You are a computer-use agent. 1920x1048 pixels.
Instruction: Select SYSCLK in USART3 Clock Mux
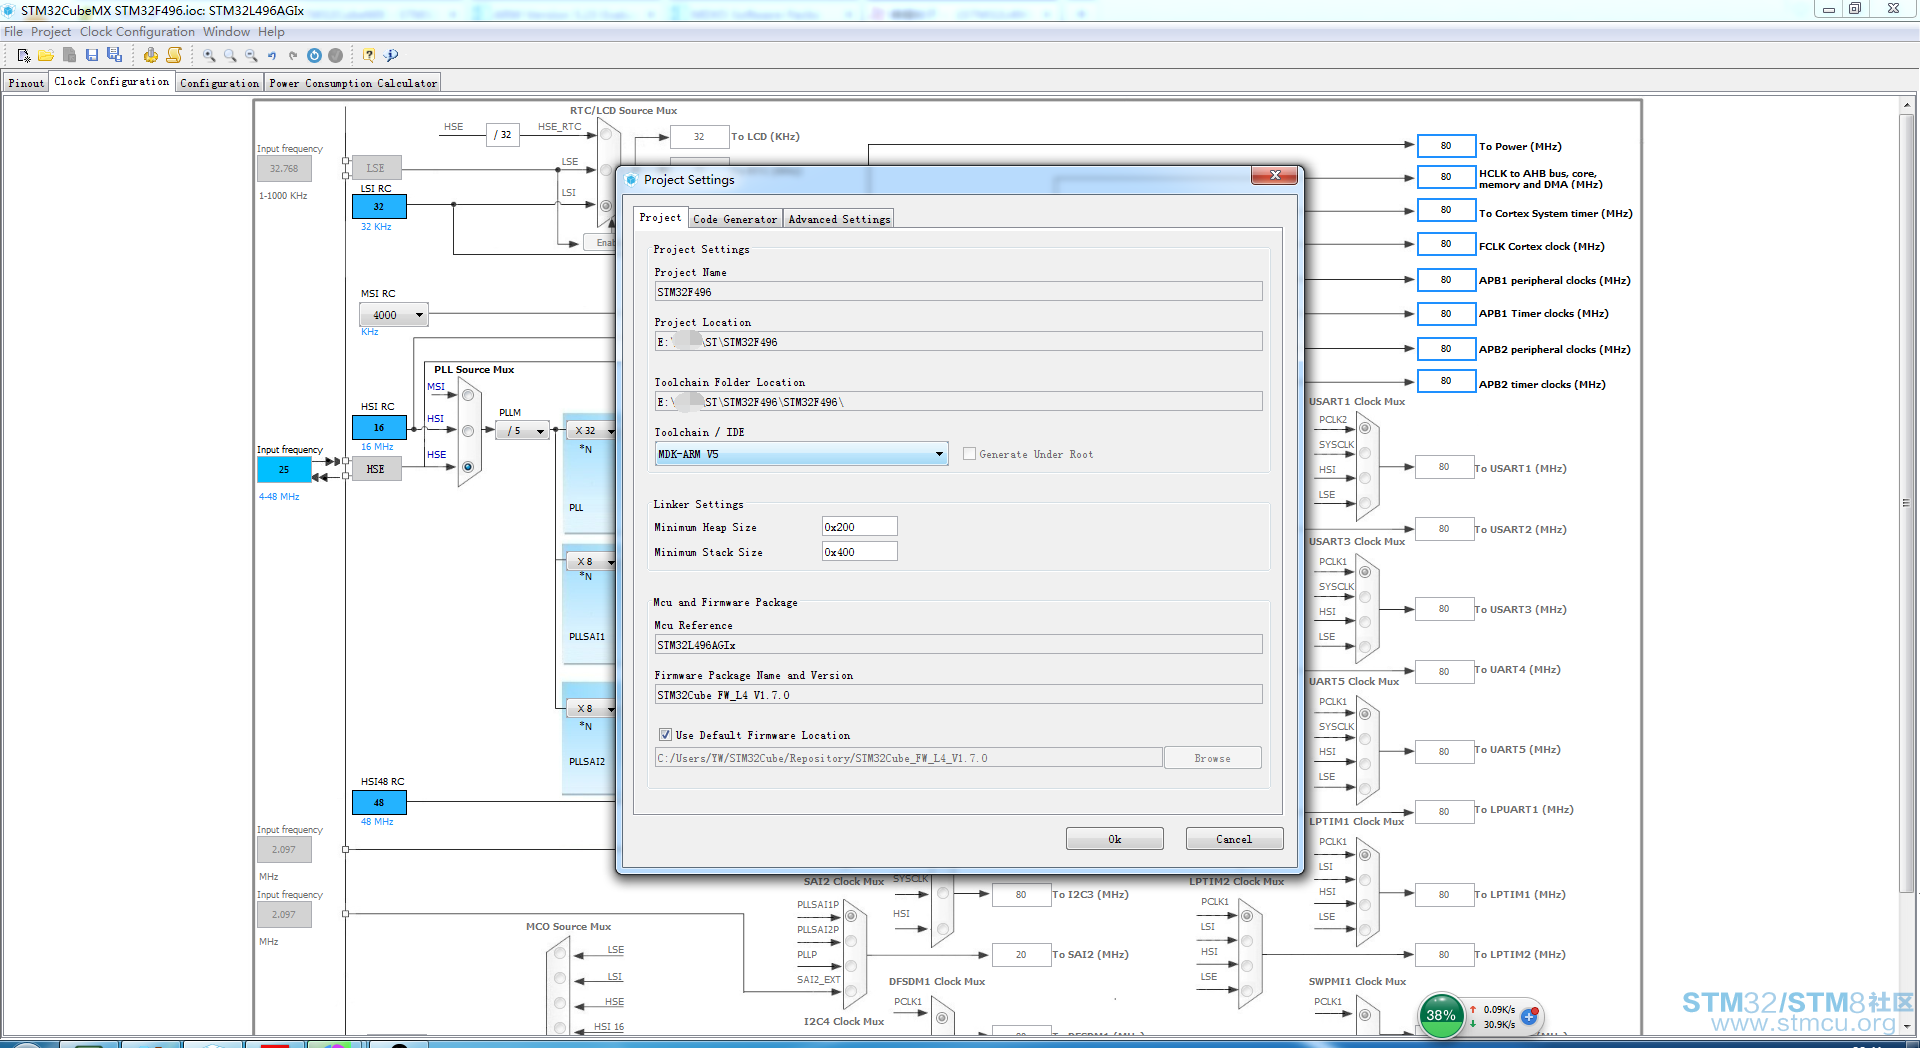pyautogui.click(x=1365, y=596)
